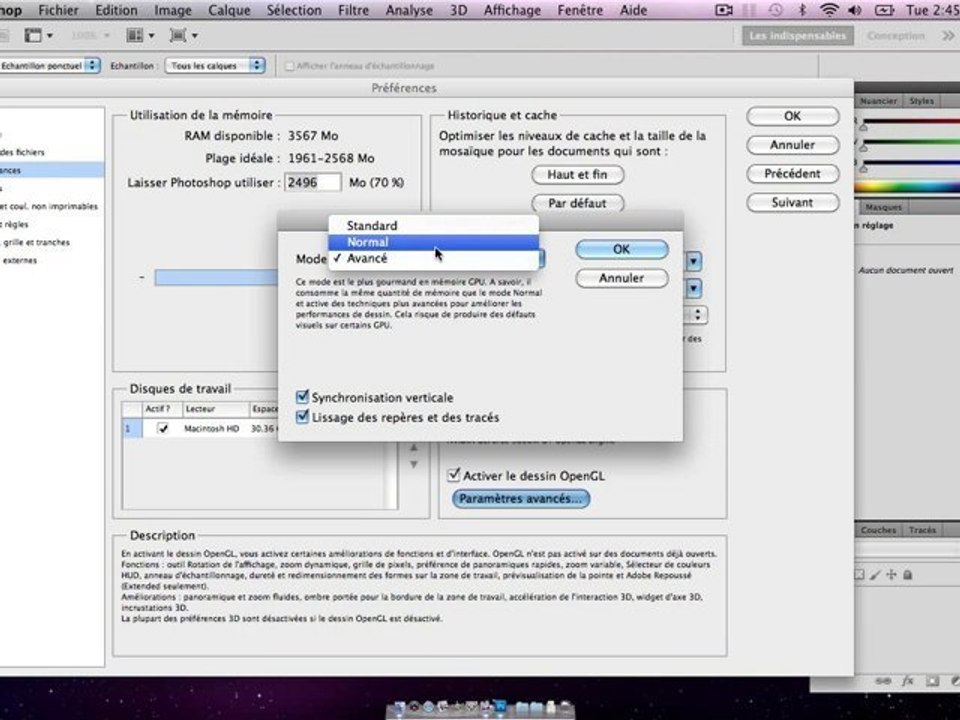Open the Time Machine menu bar icon
The height and width of the screenshot is (720, 960).
coord(776,10)
